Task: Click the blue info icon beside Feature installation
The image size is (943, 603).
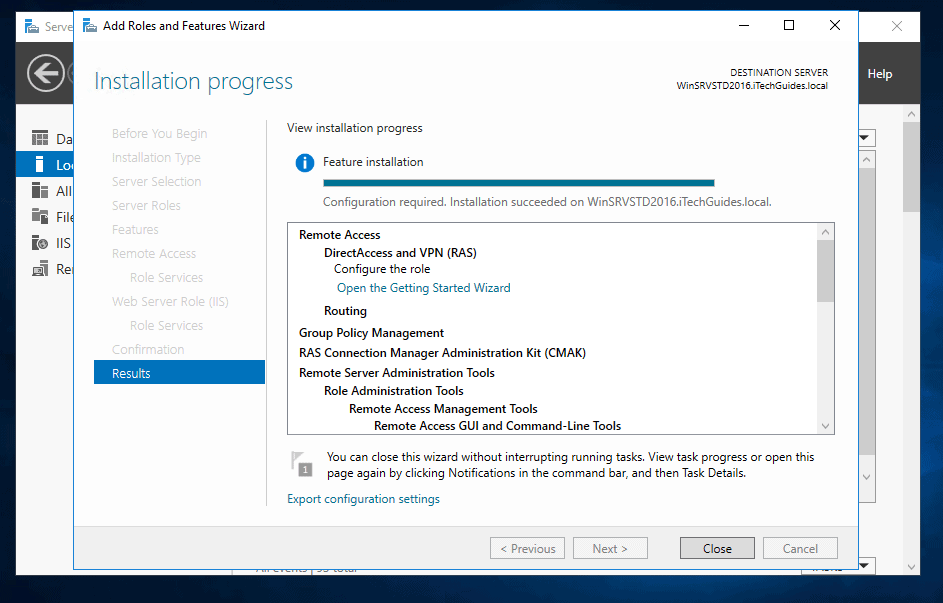Action: click(304, 163)
